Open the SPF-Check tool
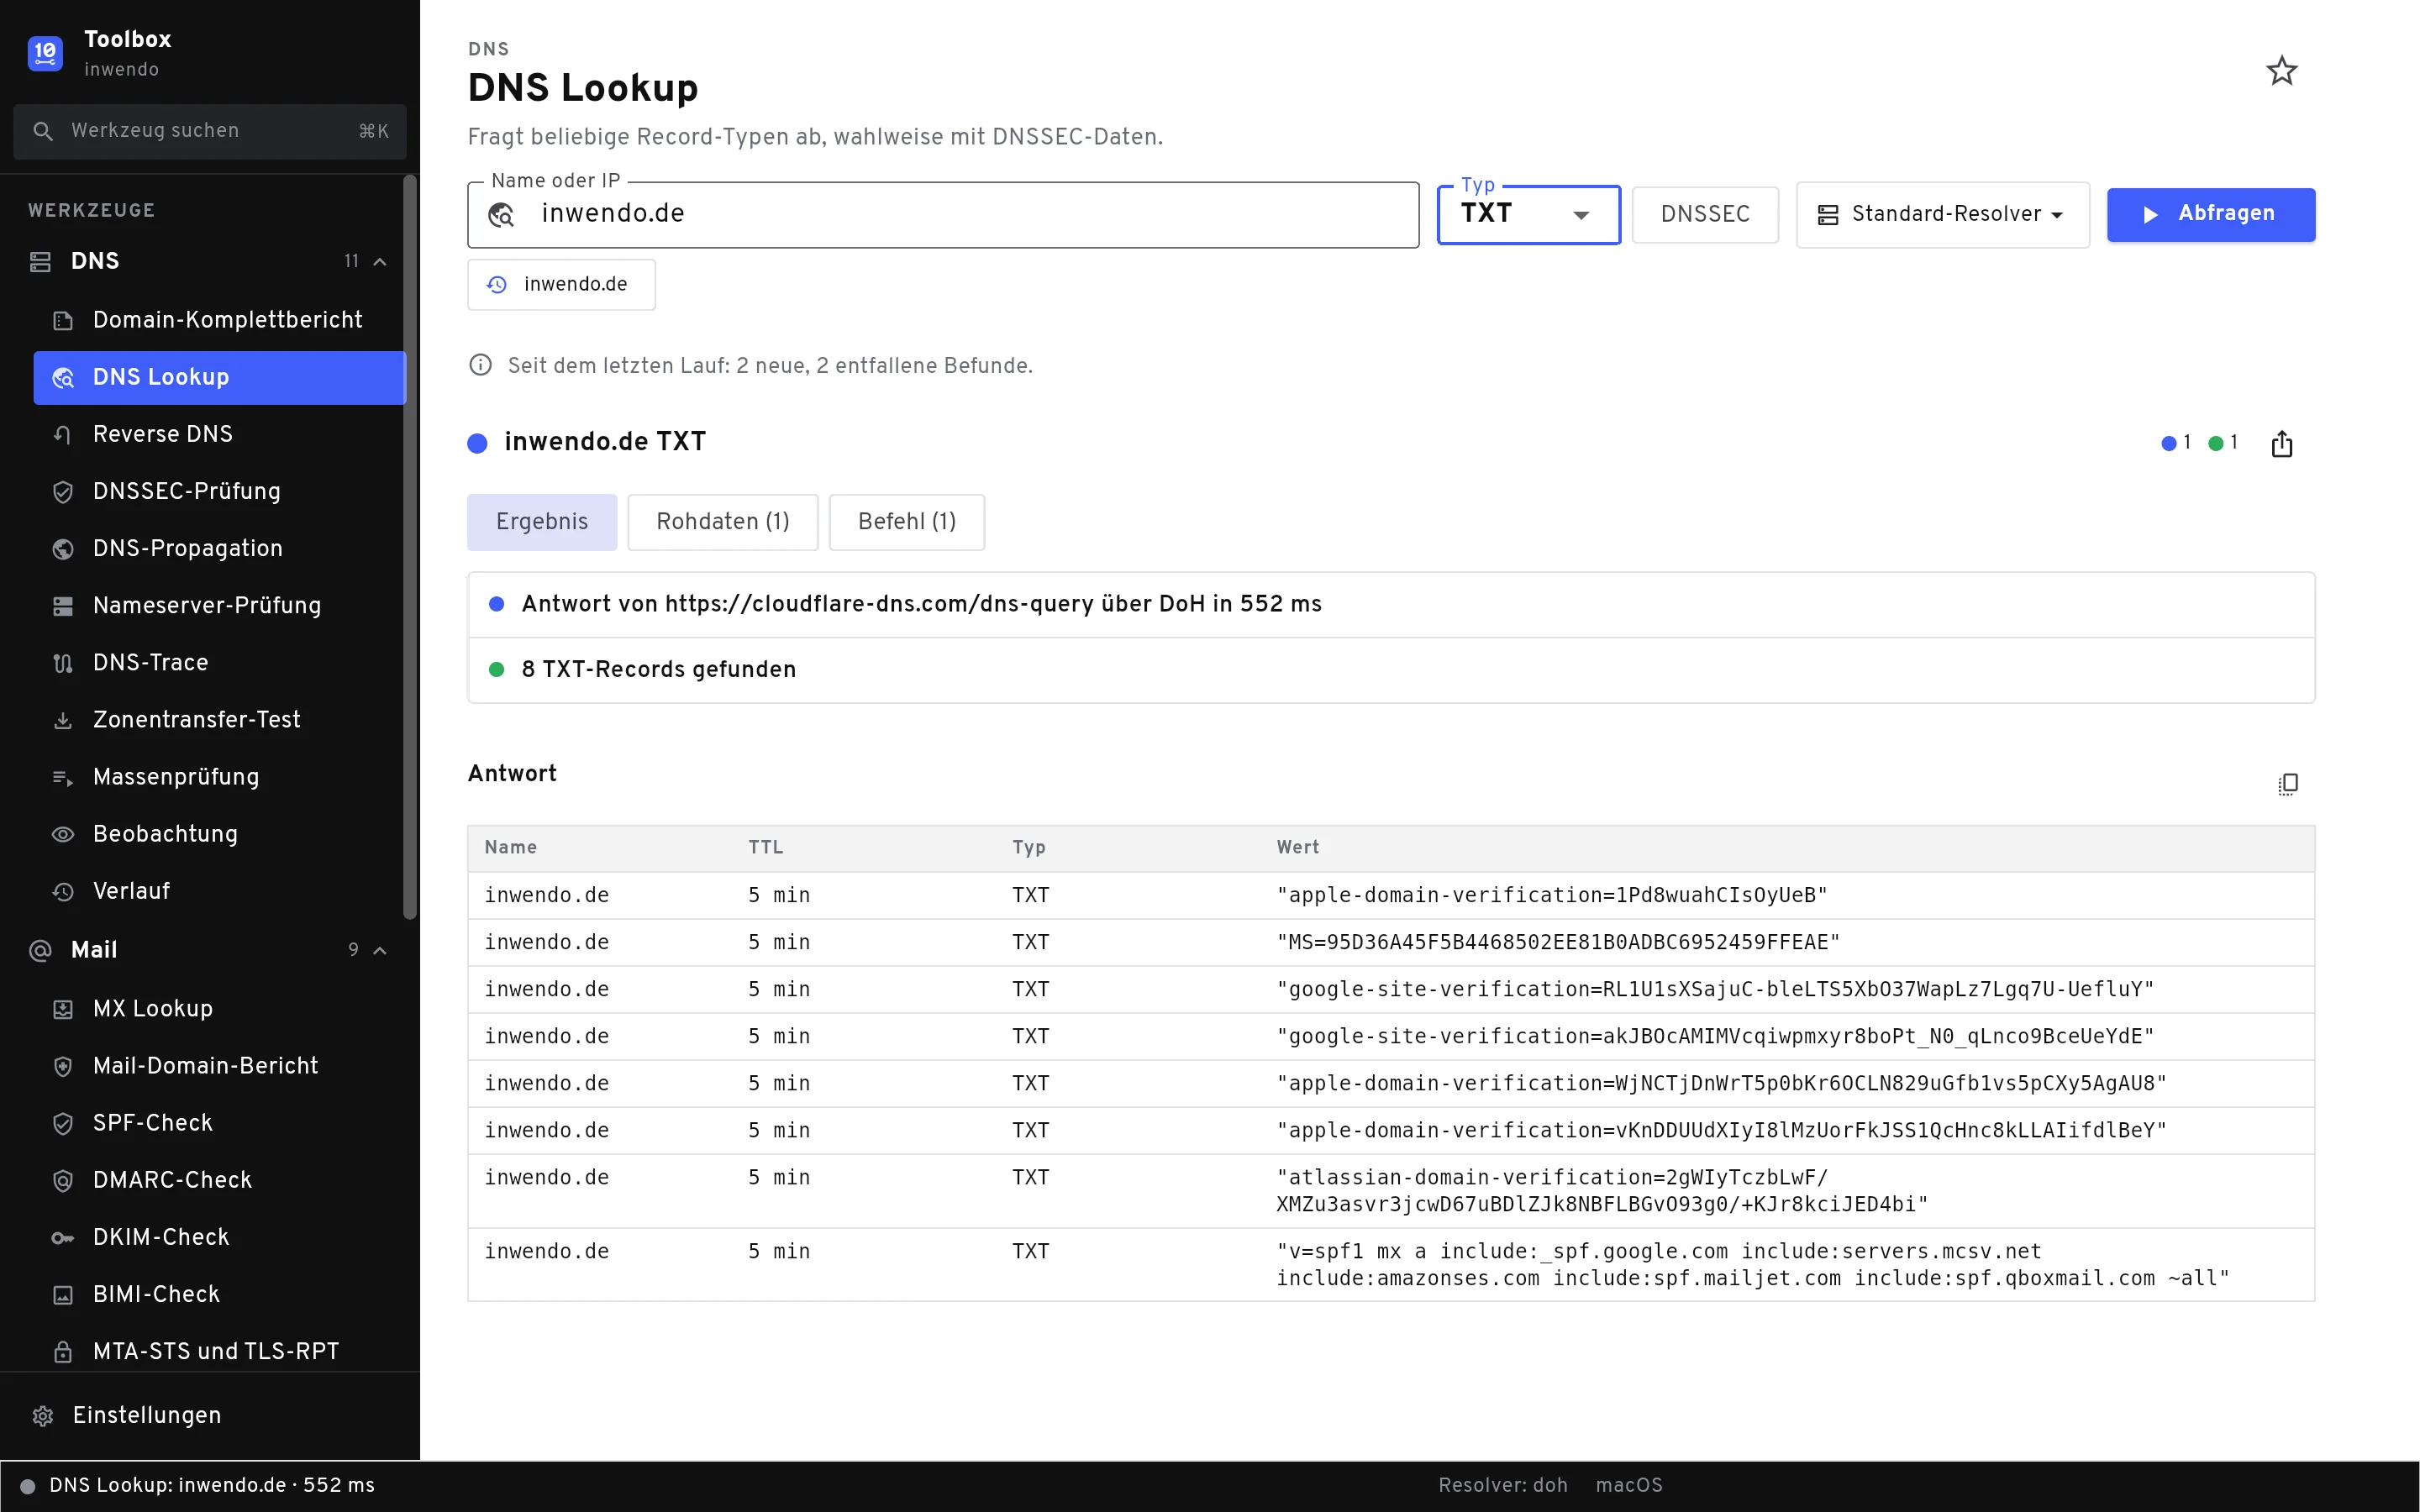Image resolution: width=2420 pixels, height=1512 pixels. 219,1122
